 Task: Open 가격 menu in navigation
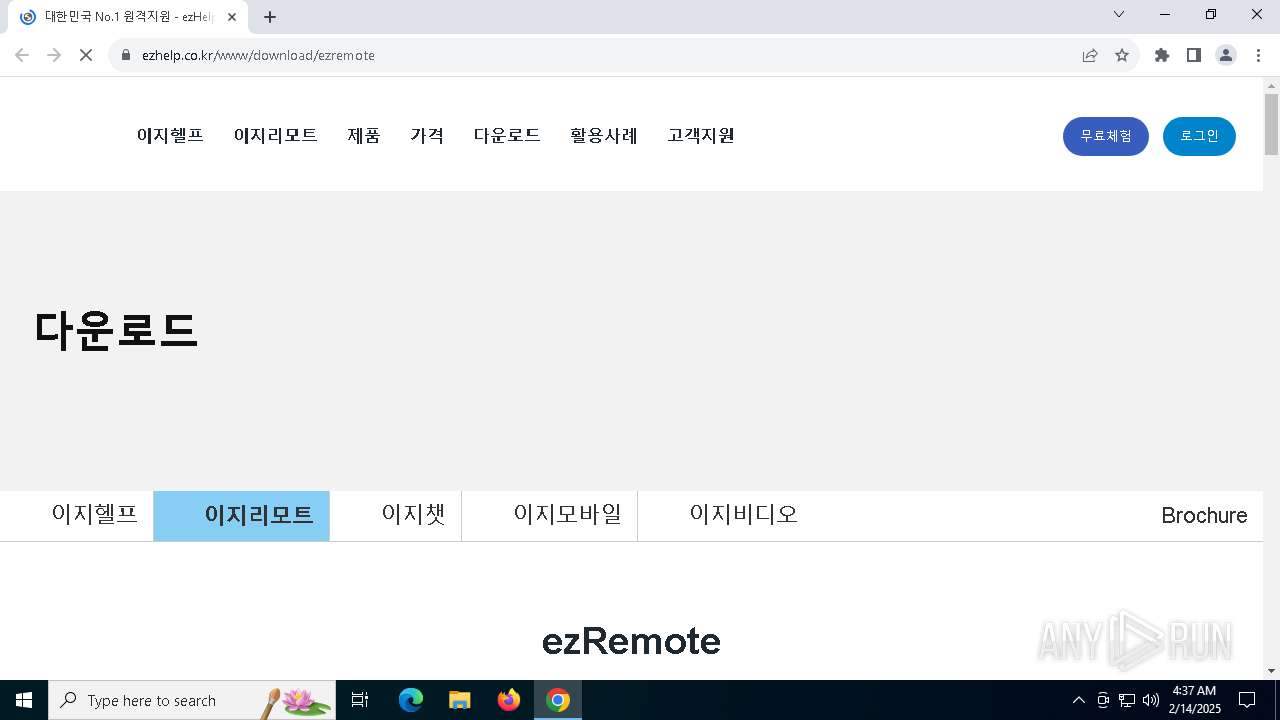point(427,136)
